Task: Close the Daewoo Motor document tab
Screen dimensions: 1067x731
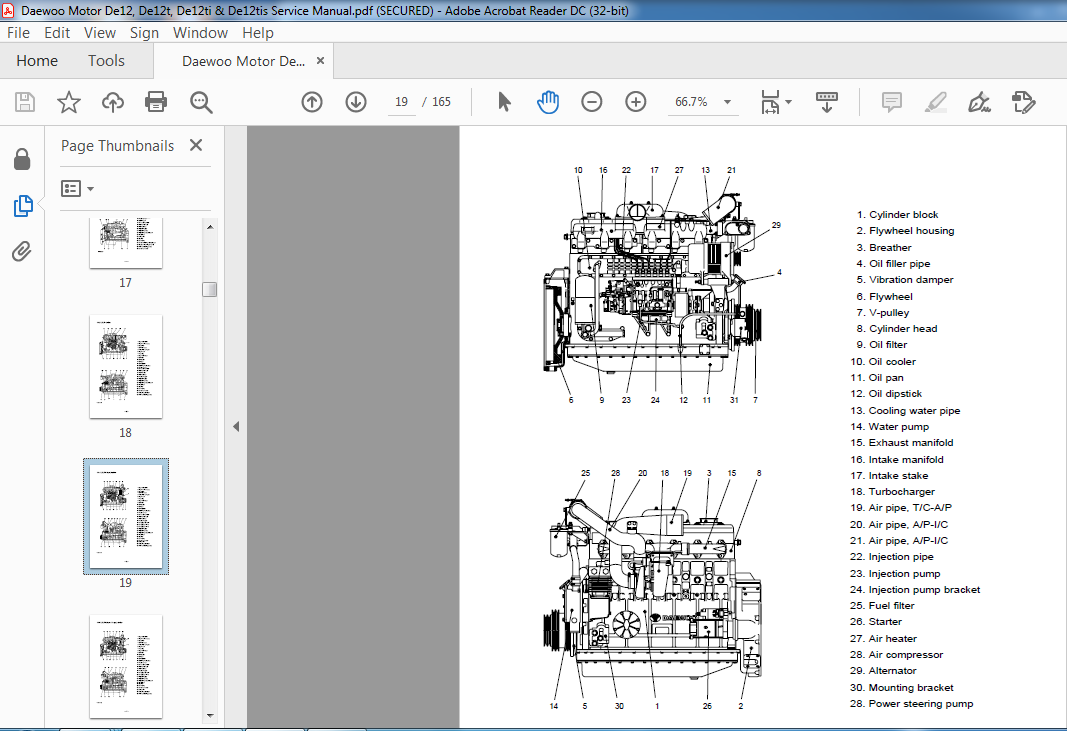Action: [x=321, y=61]
